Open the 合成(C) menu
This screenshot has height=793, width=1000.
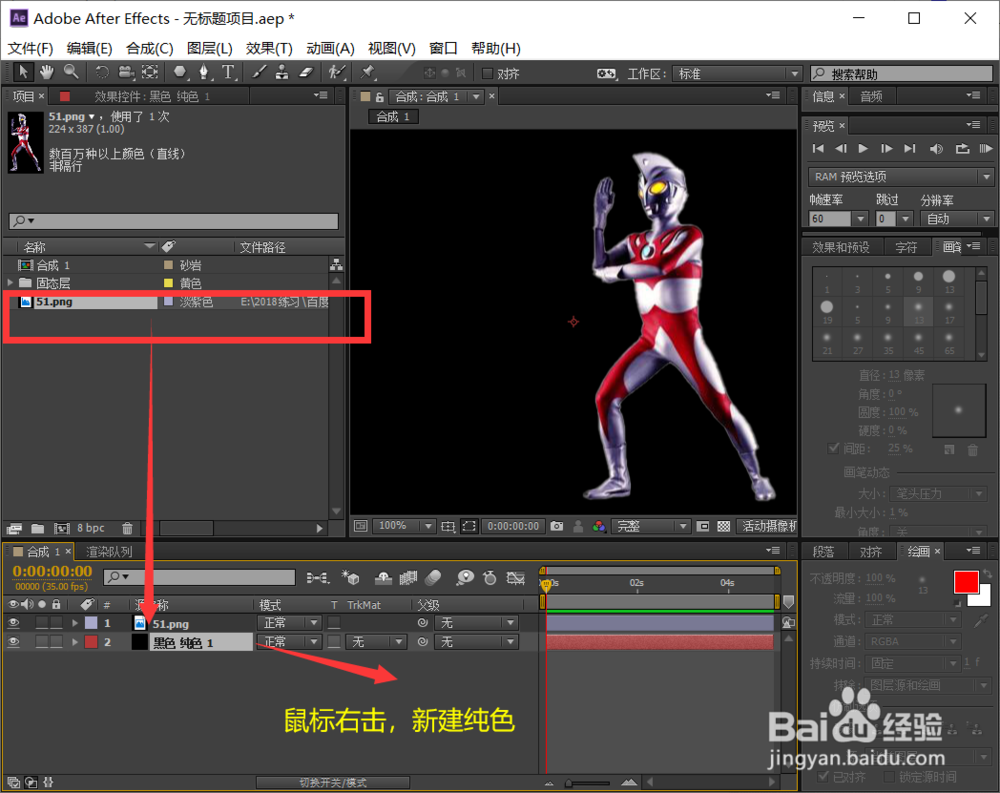coord(149,48)
